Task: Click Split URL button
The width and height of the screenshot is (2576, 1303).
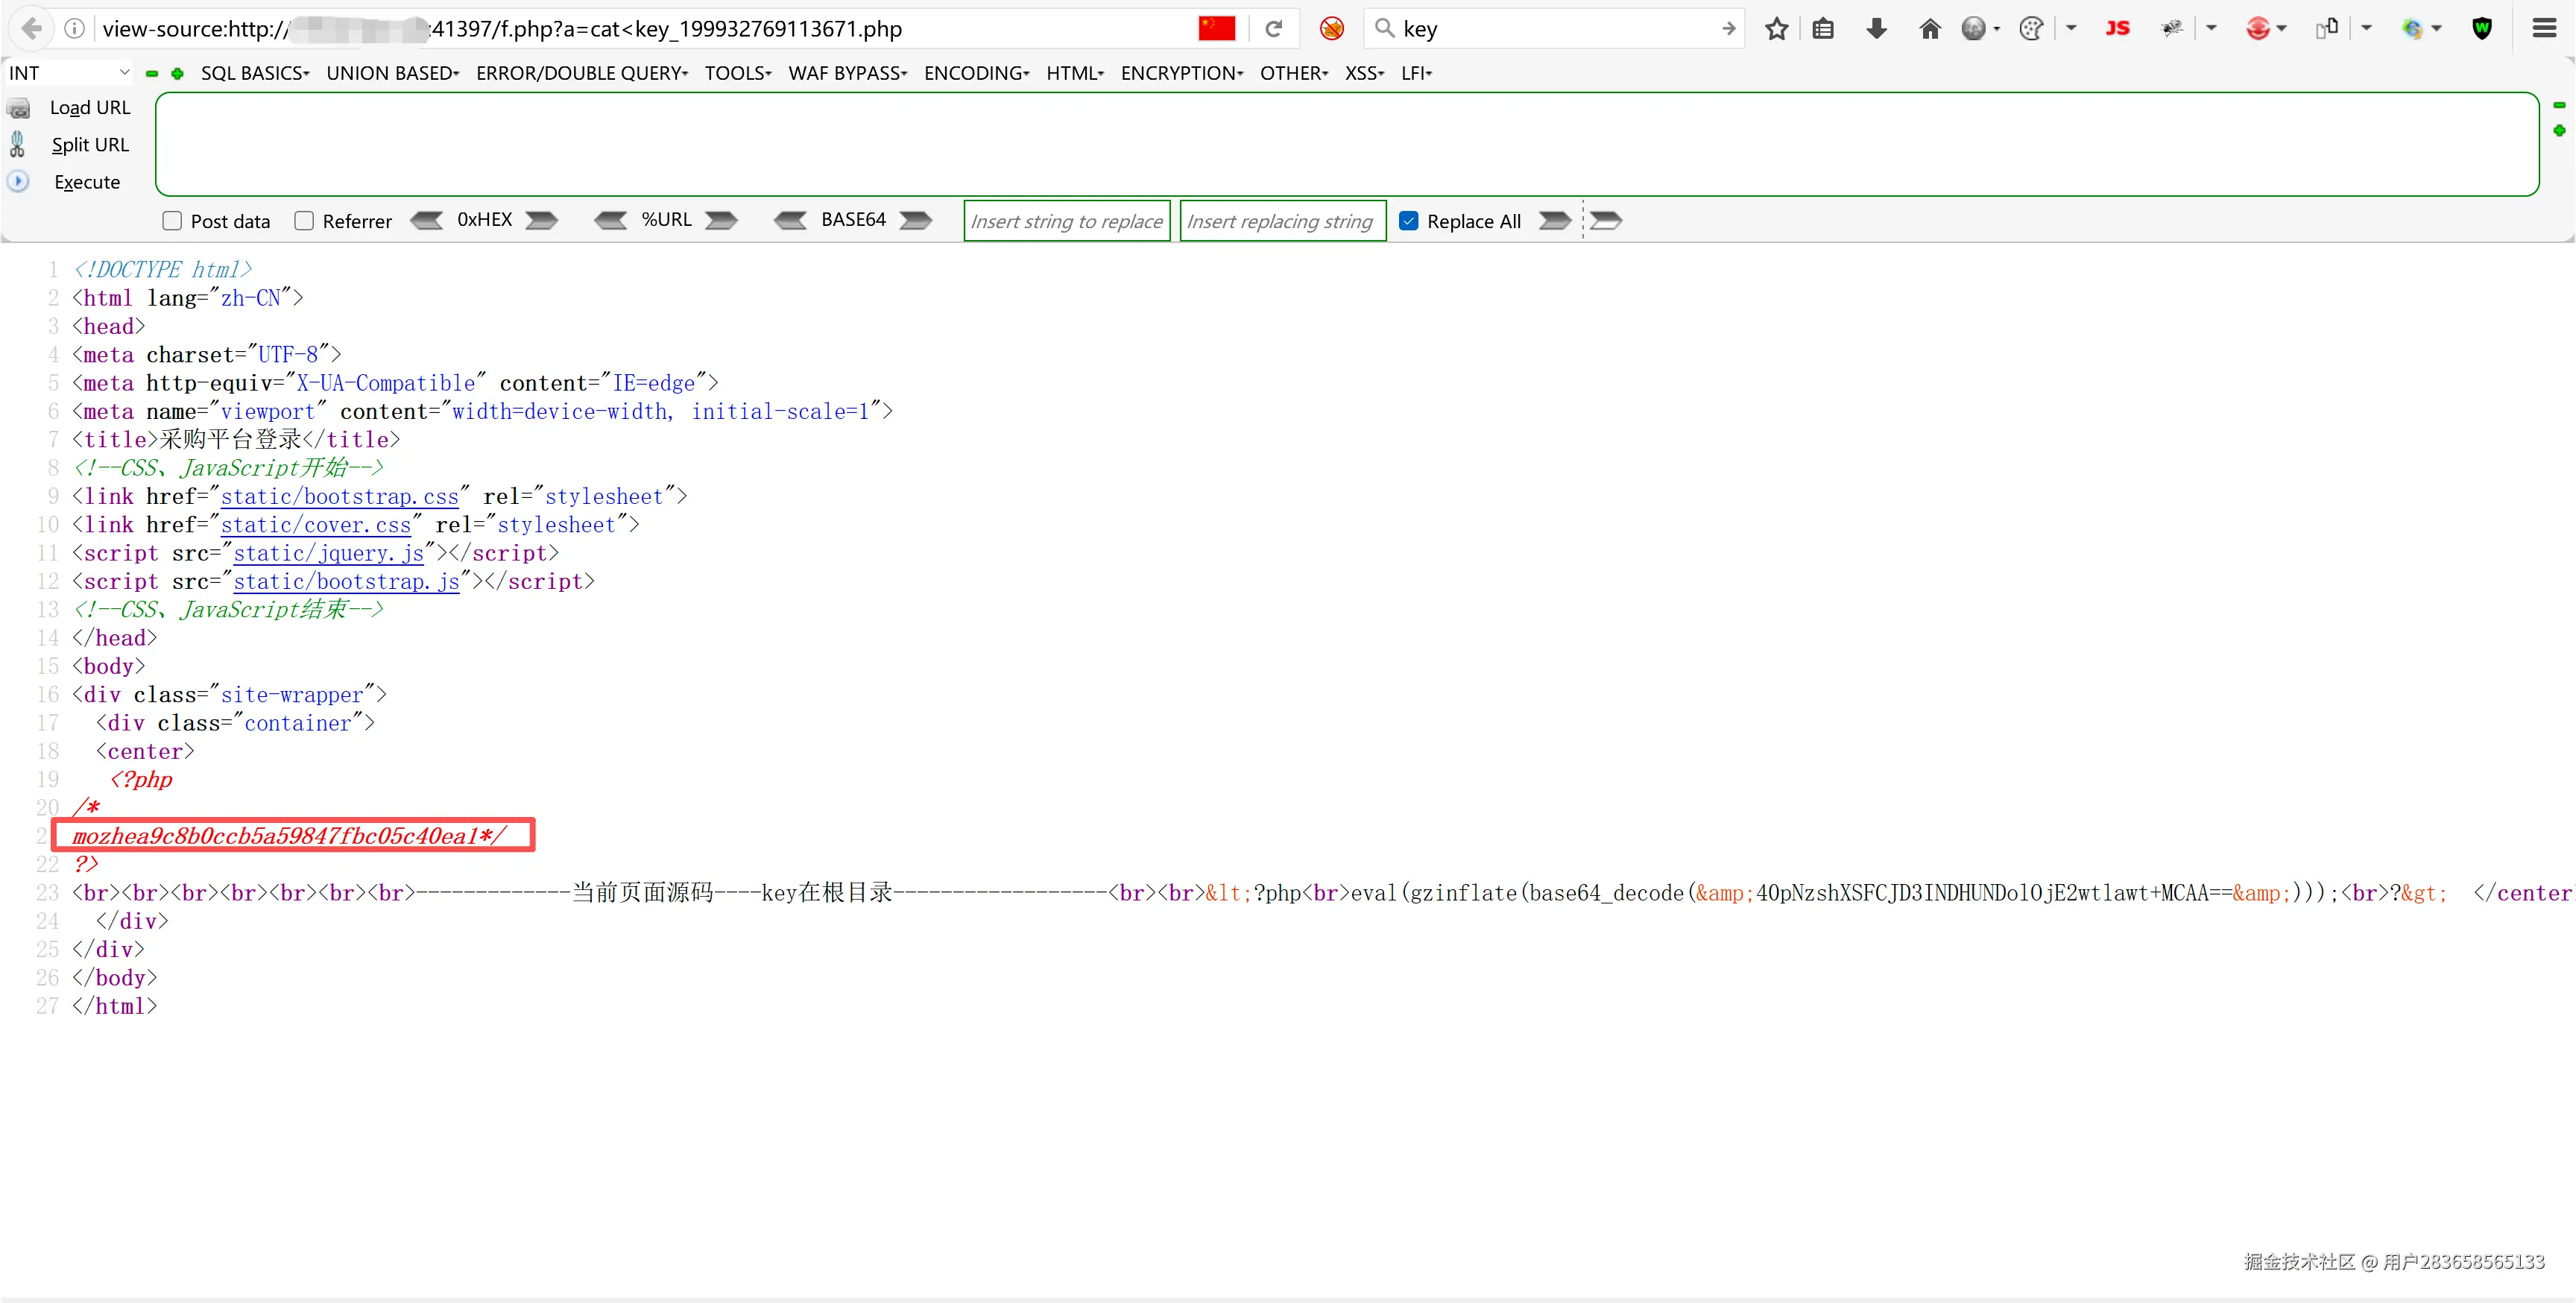Action: (x=70, y=145)
